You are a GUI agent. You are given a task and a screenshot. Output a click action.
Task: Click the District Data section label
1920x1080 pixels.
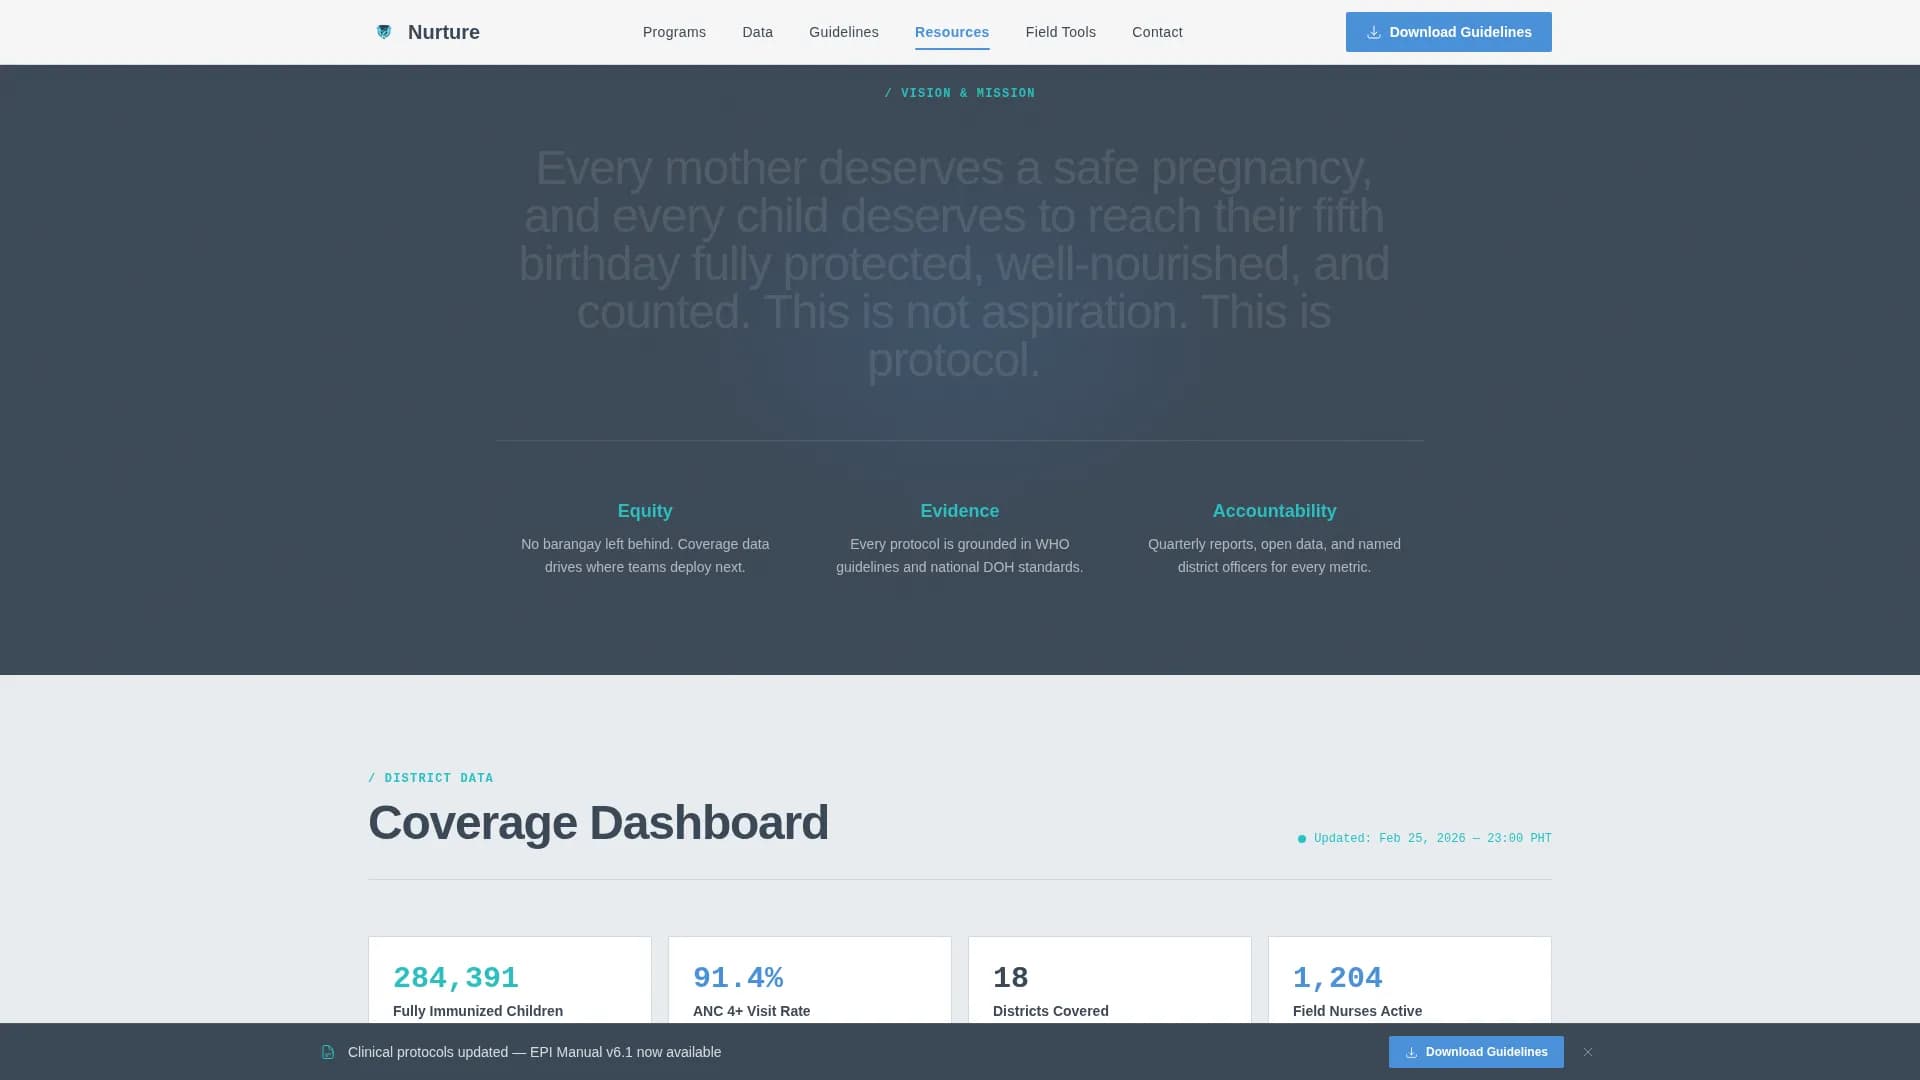click(x=431, y=778)
